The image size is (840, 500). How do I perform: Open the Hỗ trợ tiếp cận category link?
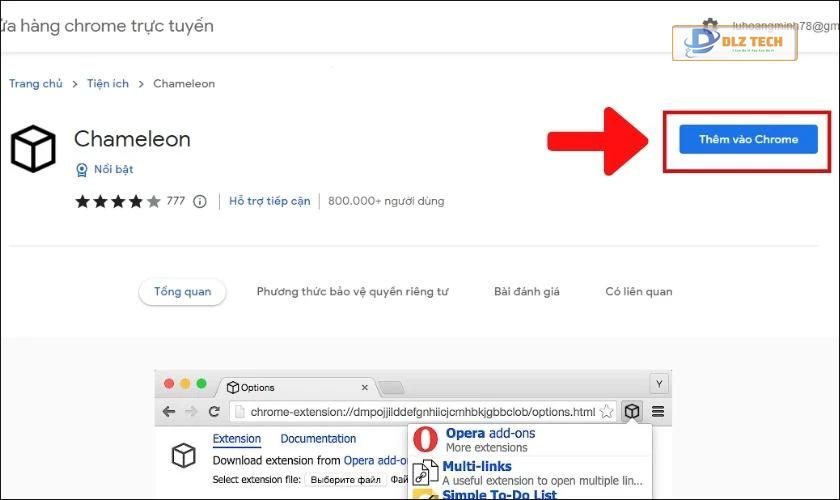tap(269, 201)
